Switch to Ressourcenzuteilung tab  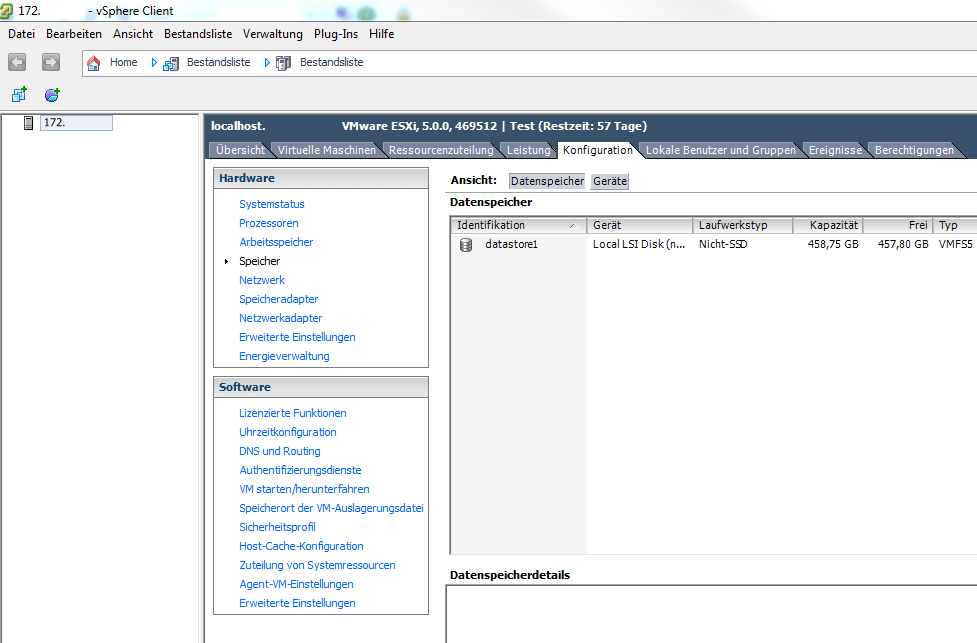(441, 150)
